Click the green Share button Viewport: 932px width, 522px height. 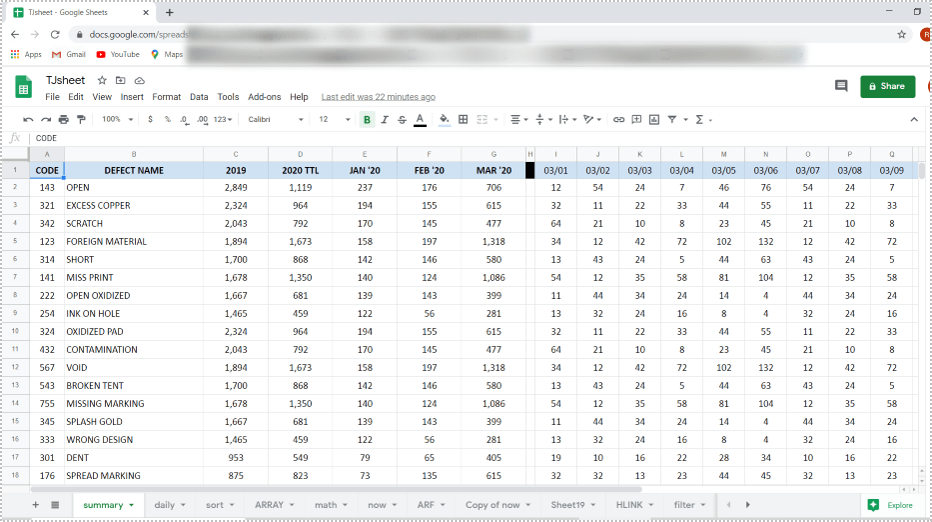(887, 86)
